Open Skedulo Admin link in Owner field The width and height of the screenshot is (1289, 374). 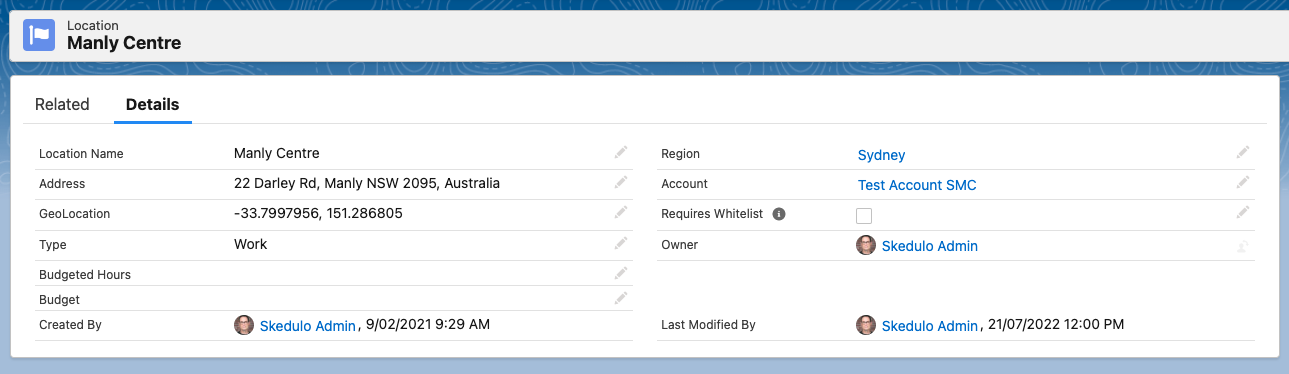click(930, 246)
